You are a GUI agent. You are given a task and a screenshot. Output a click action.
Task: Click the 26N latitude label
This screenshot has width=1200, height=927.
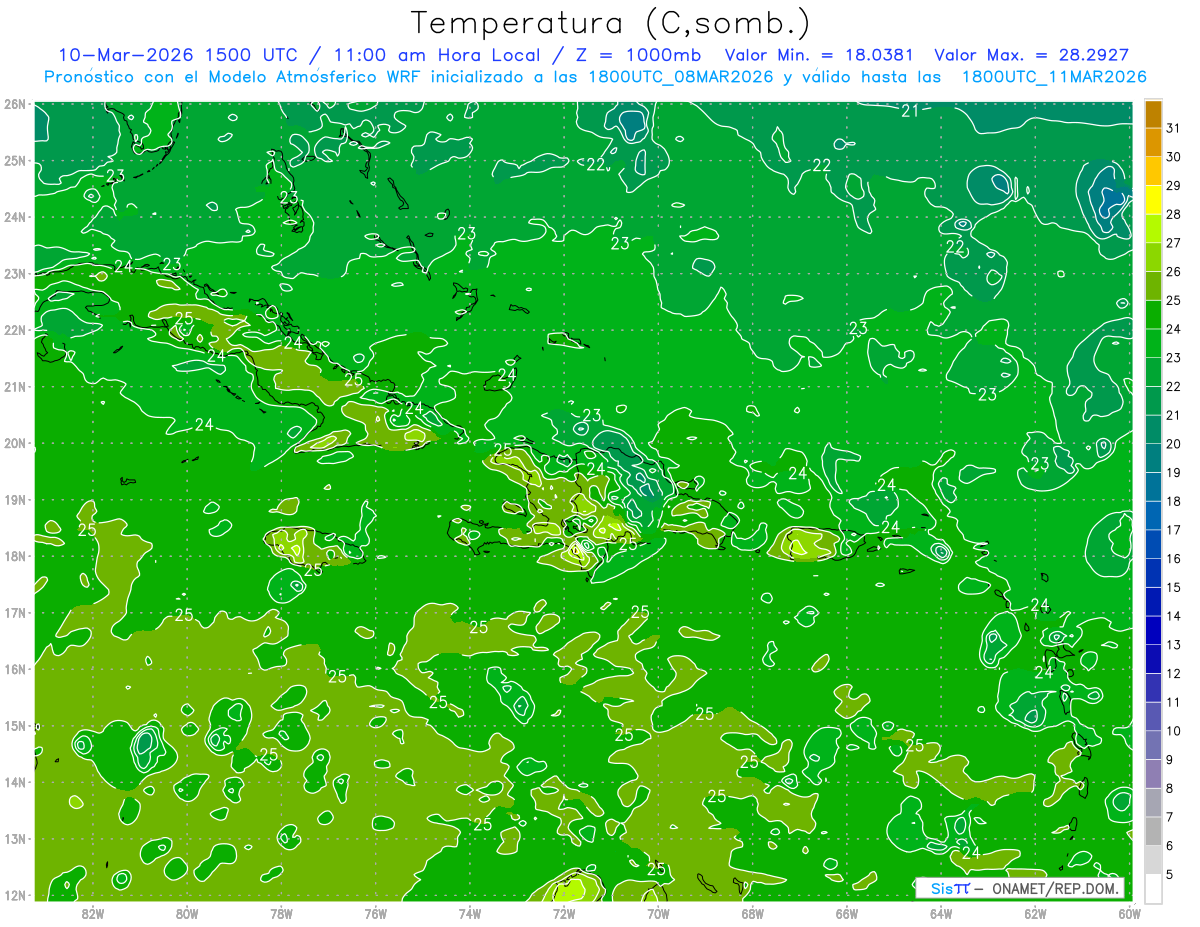[15, 104]
